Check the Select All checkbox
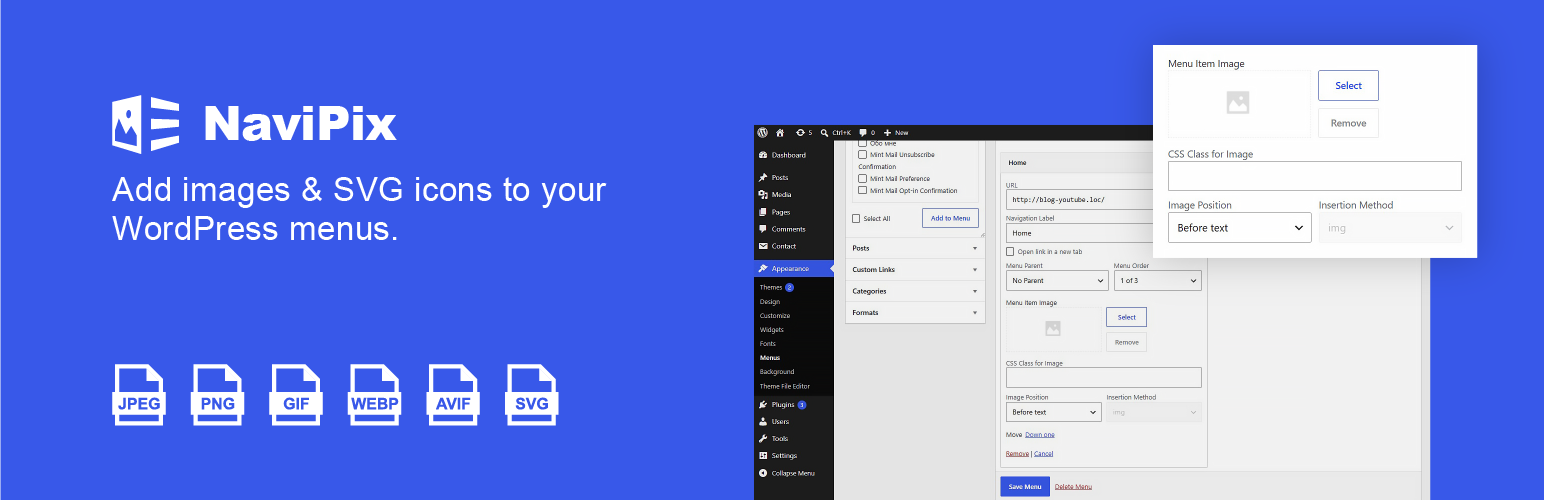Image resolution: width=1544 pixels, height=500 pixels. (855, 218)
